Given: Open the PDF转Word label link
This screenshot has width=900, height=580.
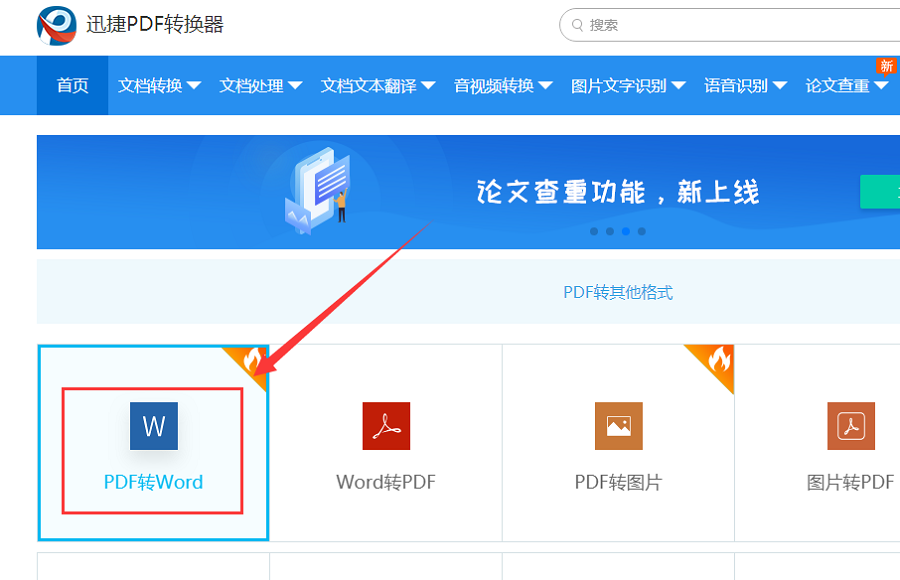Looking at the screenshot, I should tap(153, 482).
